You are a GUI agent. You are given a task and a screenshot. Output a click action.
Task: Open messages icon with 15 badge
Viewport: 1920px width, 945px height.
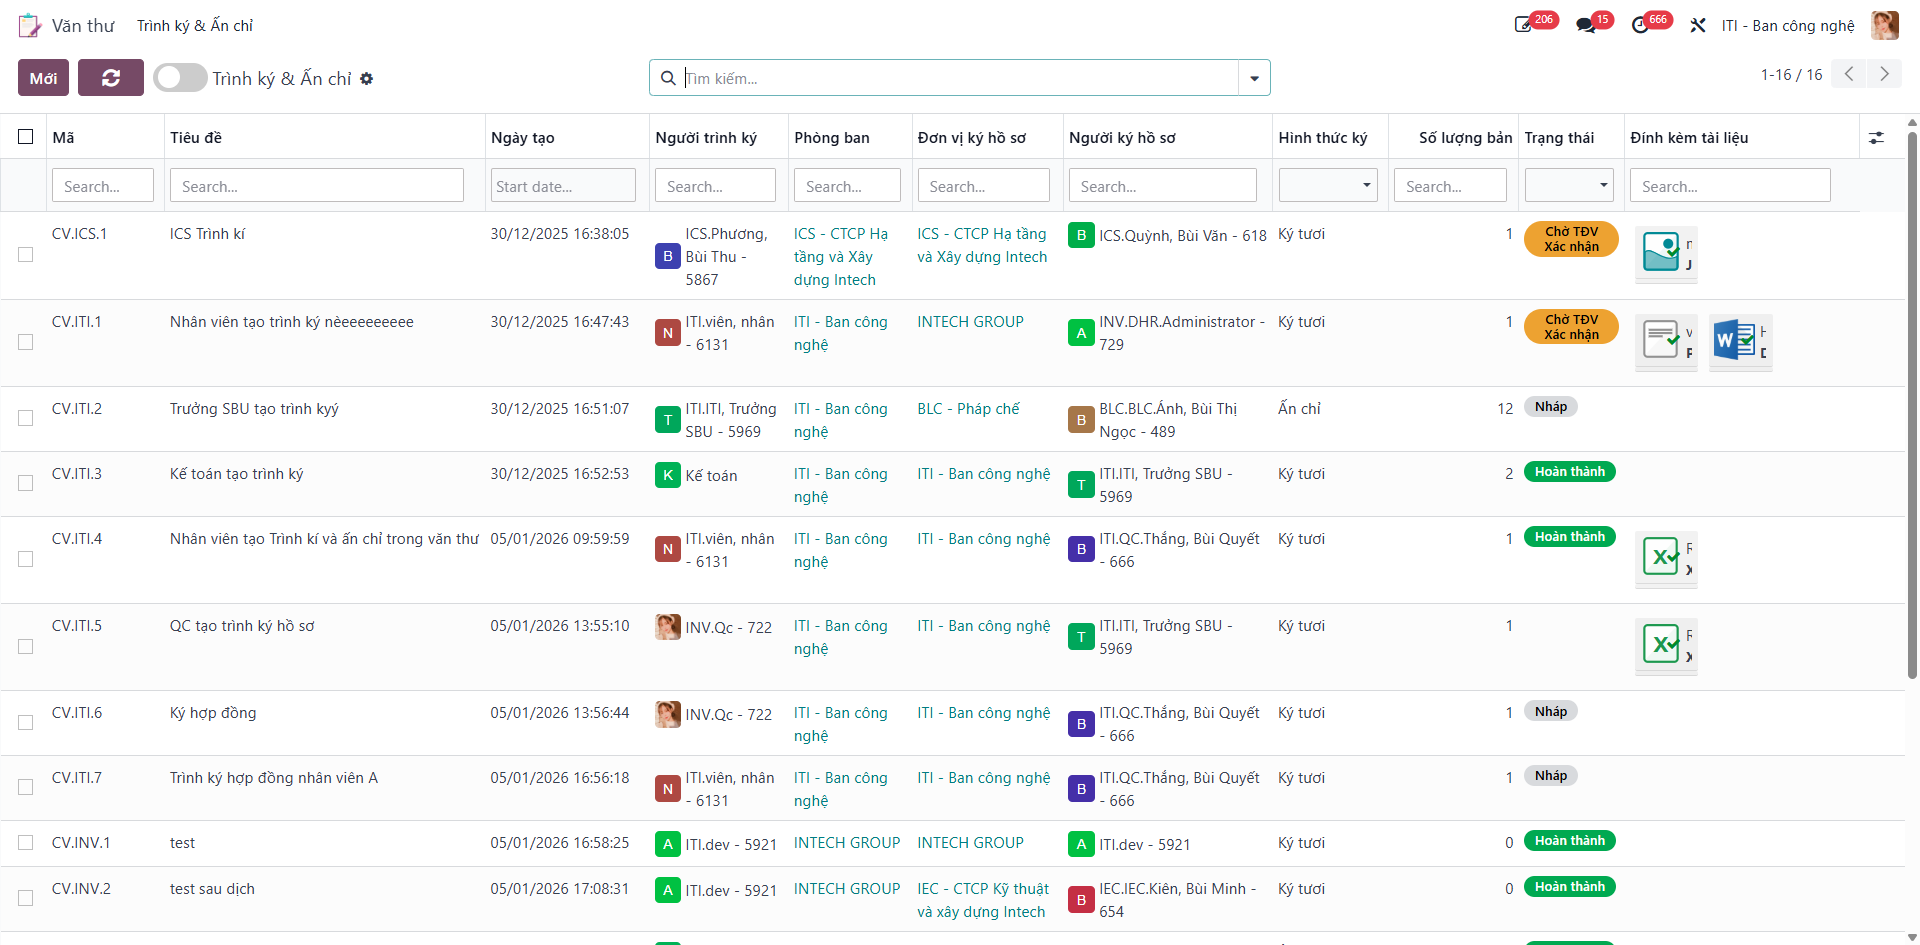tap(1586, 25)
